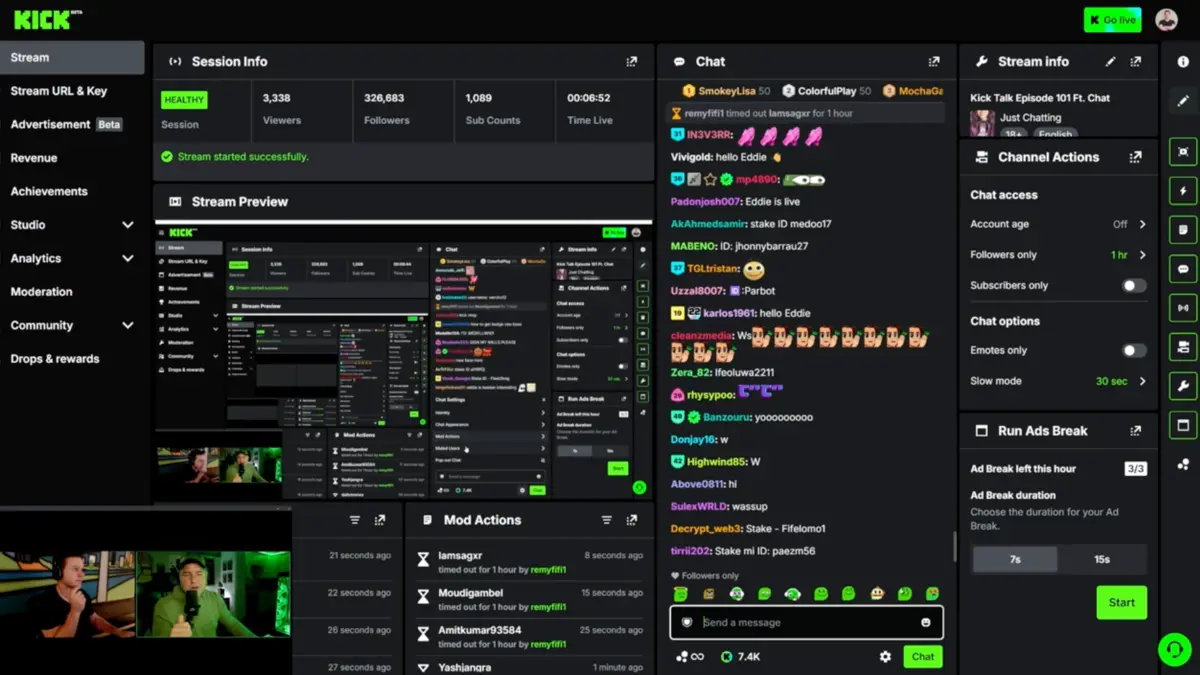Click pencil edit icon in Stream info header
The height and width of the screenshot is (675, 1200).
[1110, 62]
